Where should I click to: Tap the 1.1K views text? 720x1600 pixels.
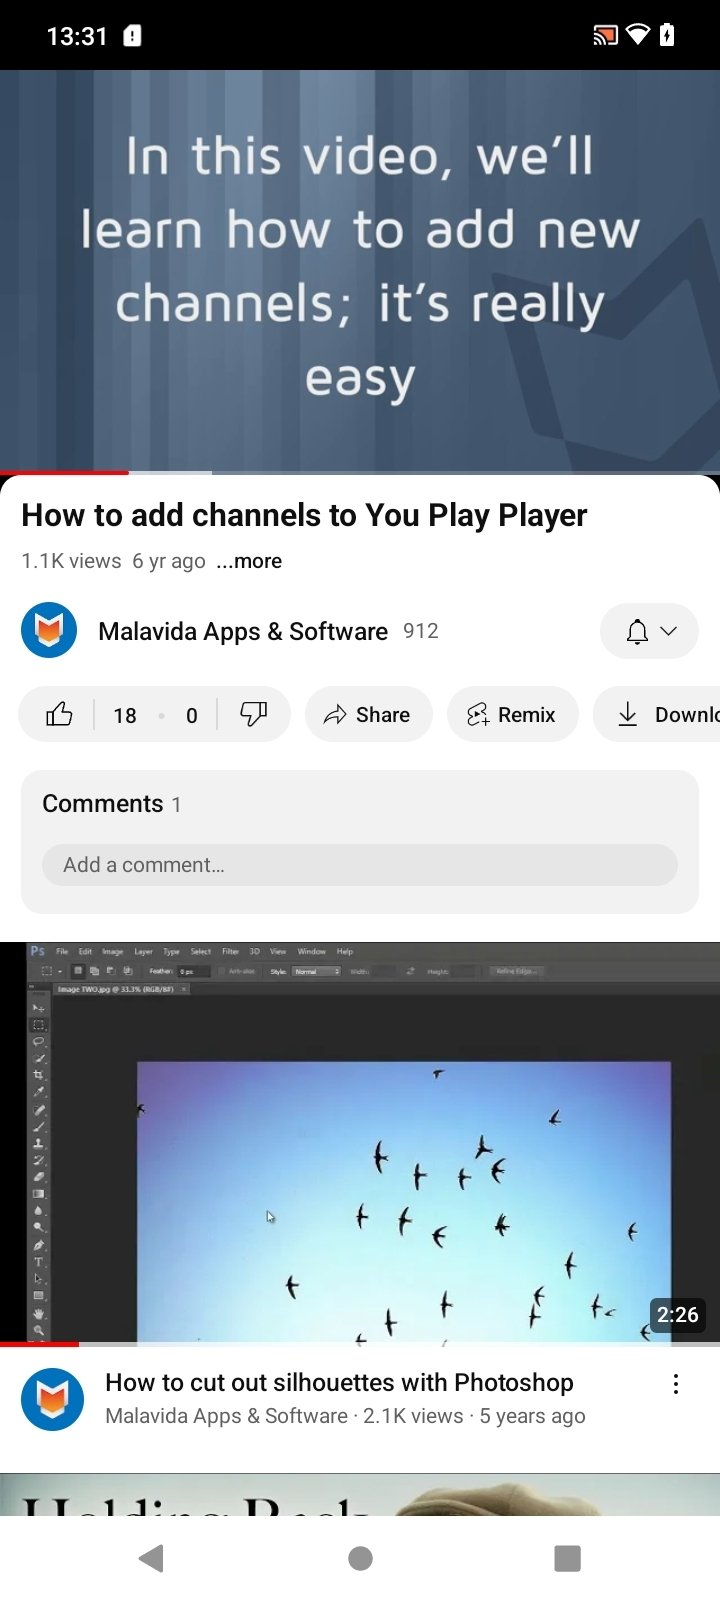click(71, 561)
